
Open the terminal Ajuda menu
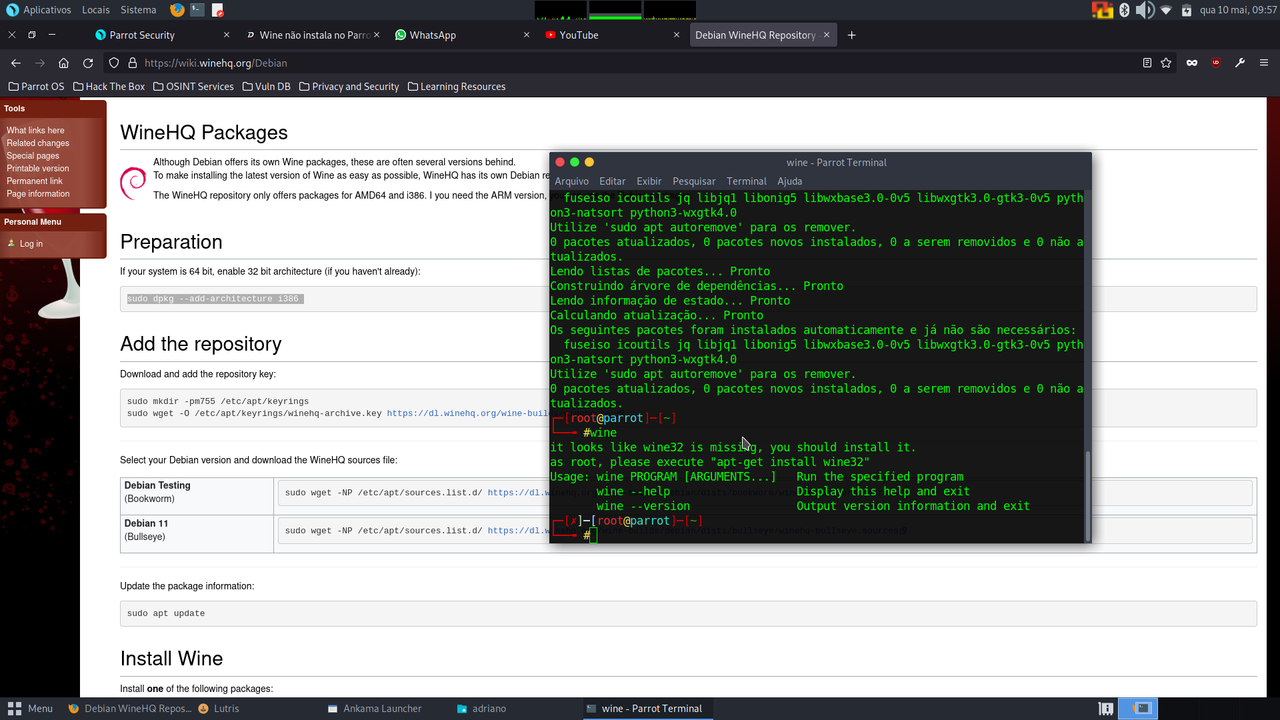tap(790, 181)
